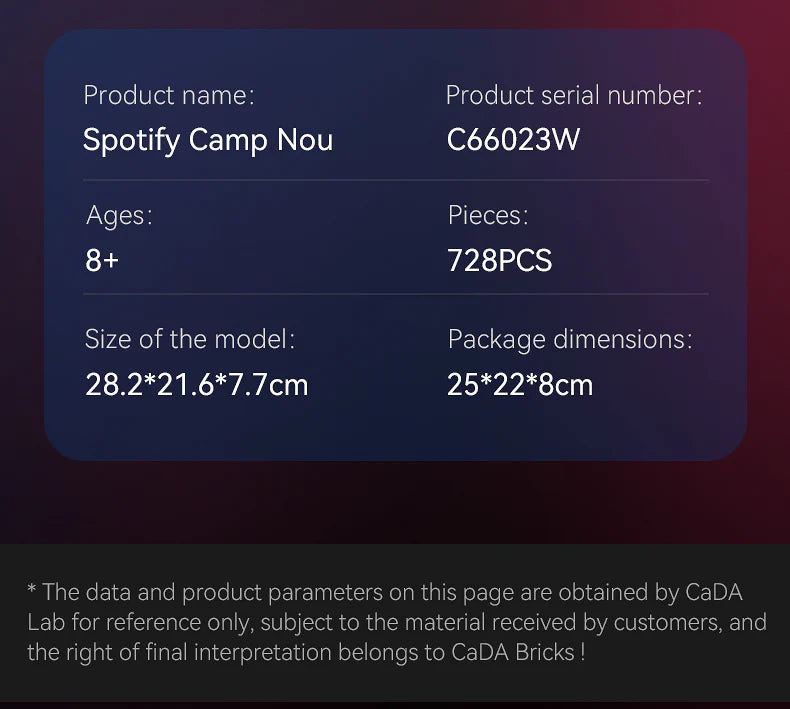
Task: Click the '8+' age value
Action: 101,261
